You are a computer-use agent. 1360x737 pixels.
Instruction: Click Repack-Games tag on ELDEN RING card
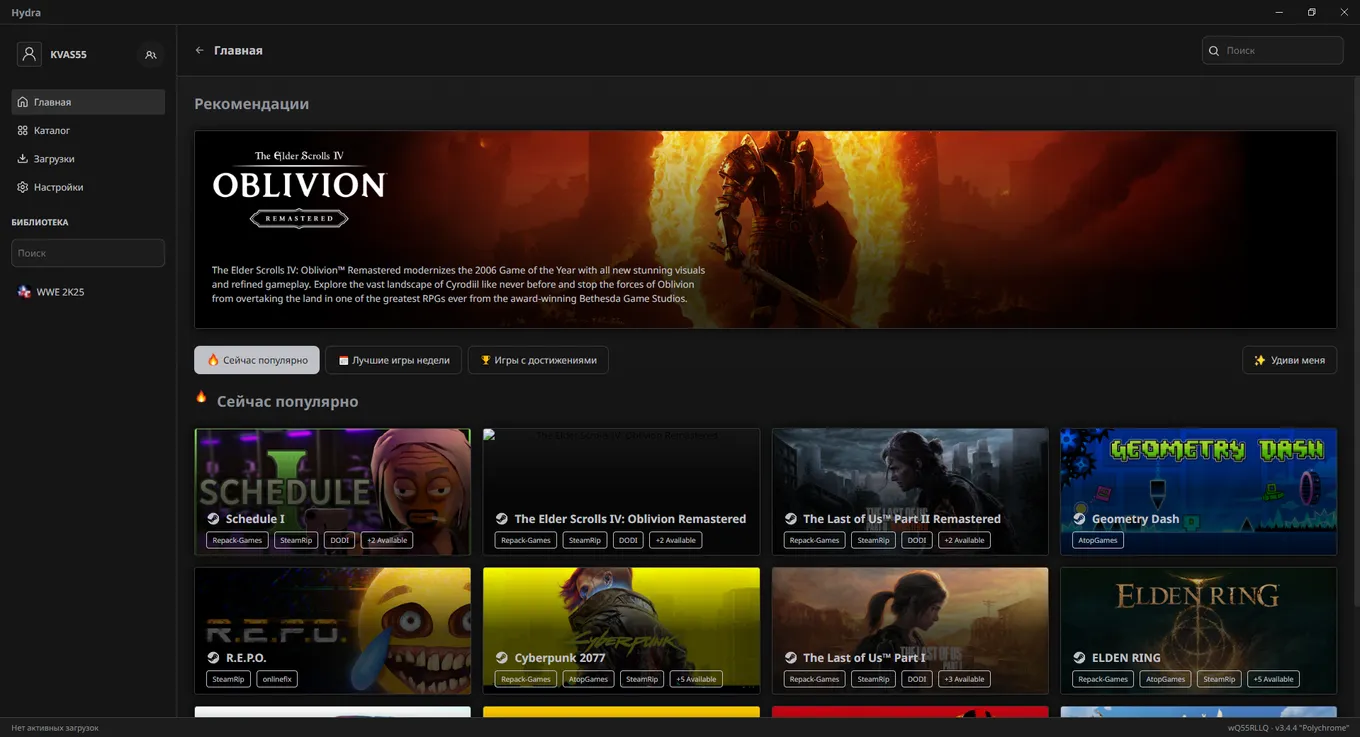(1103, 679)
